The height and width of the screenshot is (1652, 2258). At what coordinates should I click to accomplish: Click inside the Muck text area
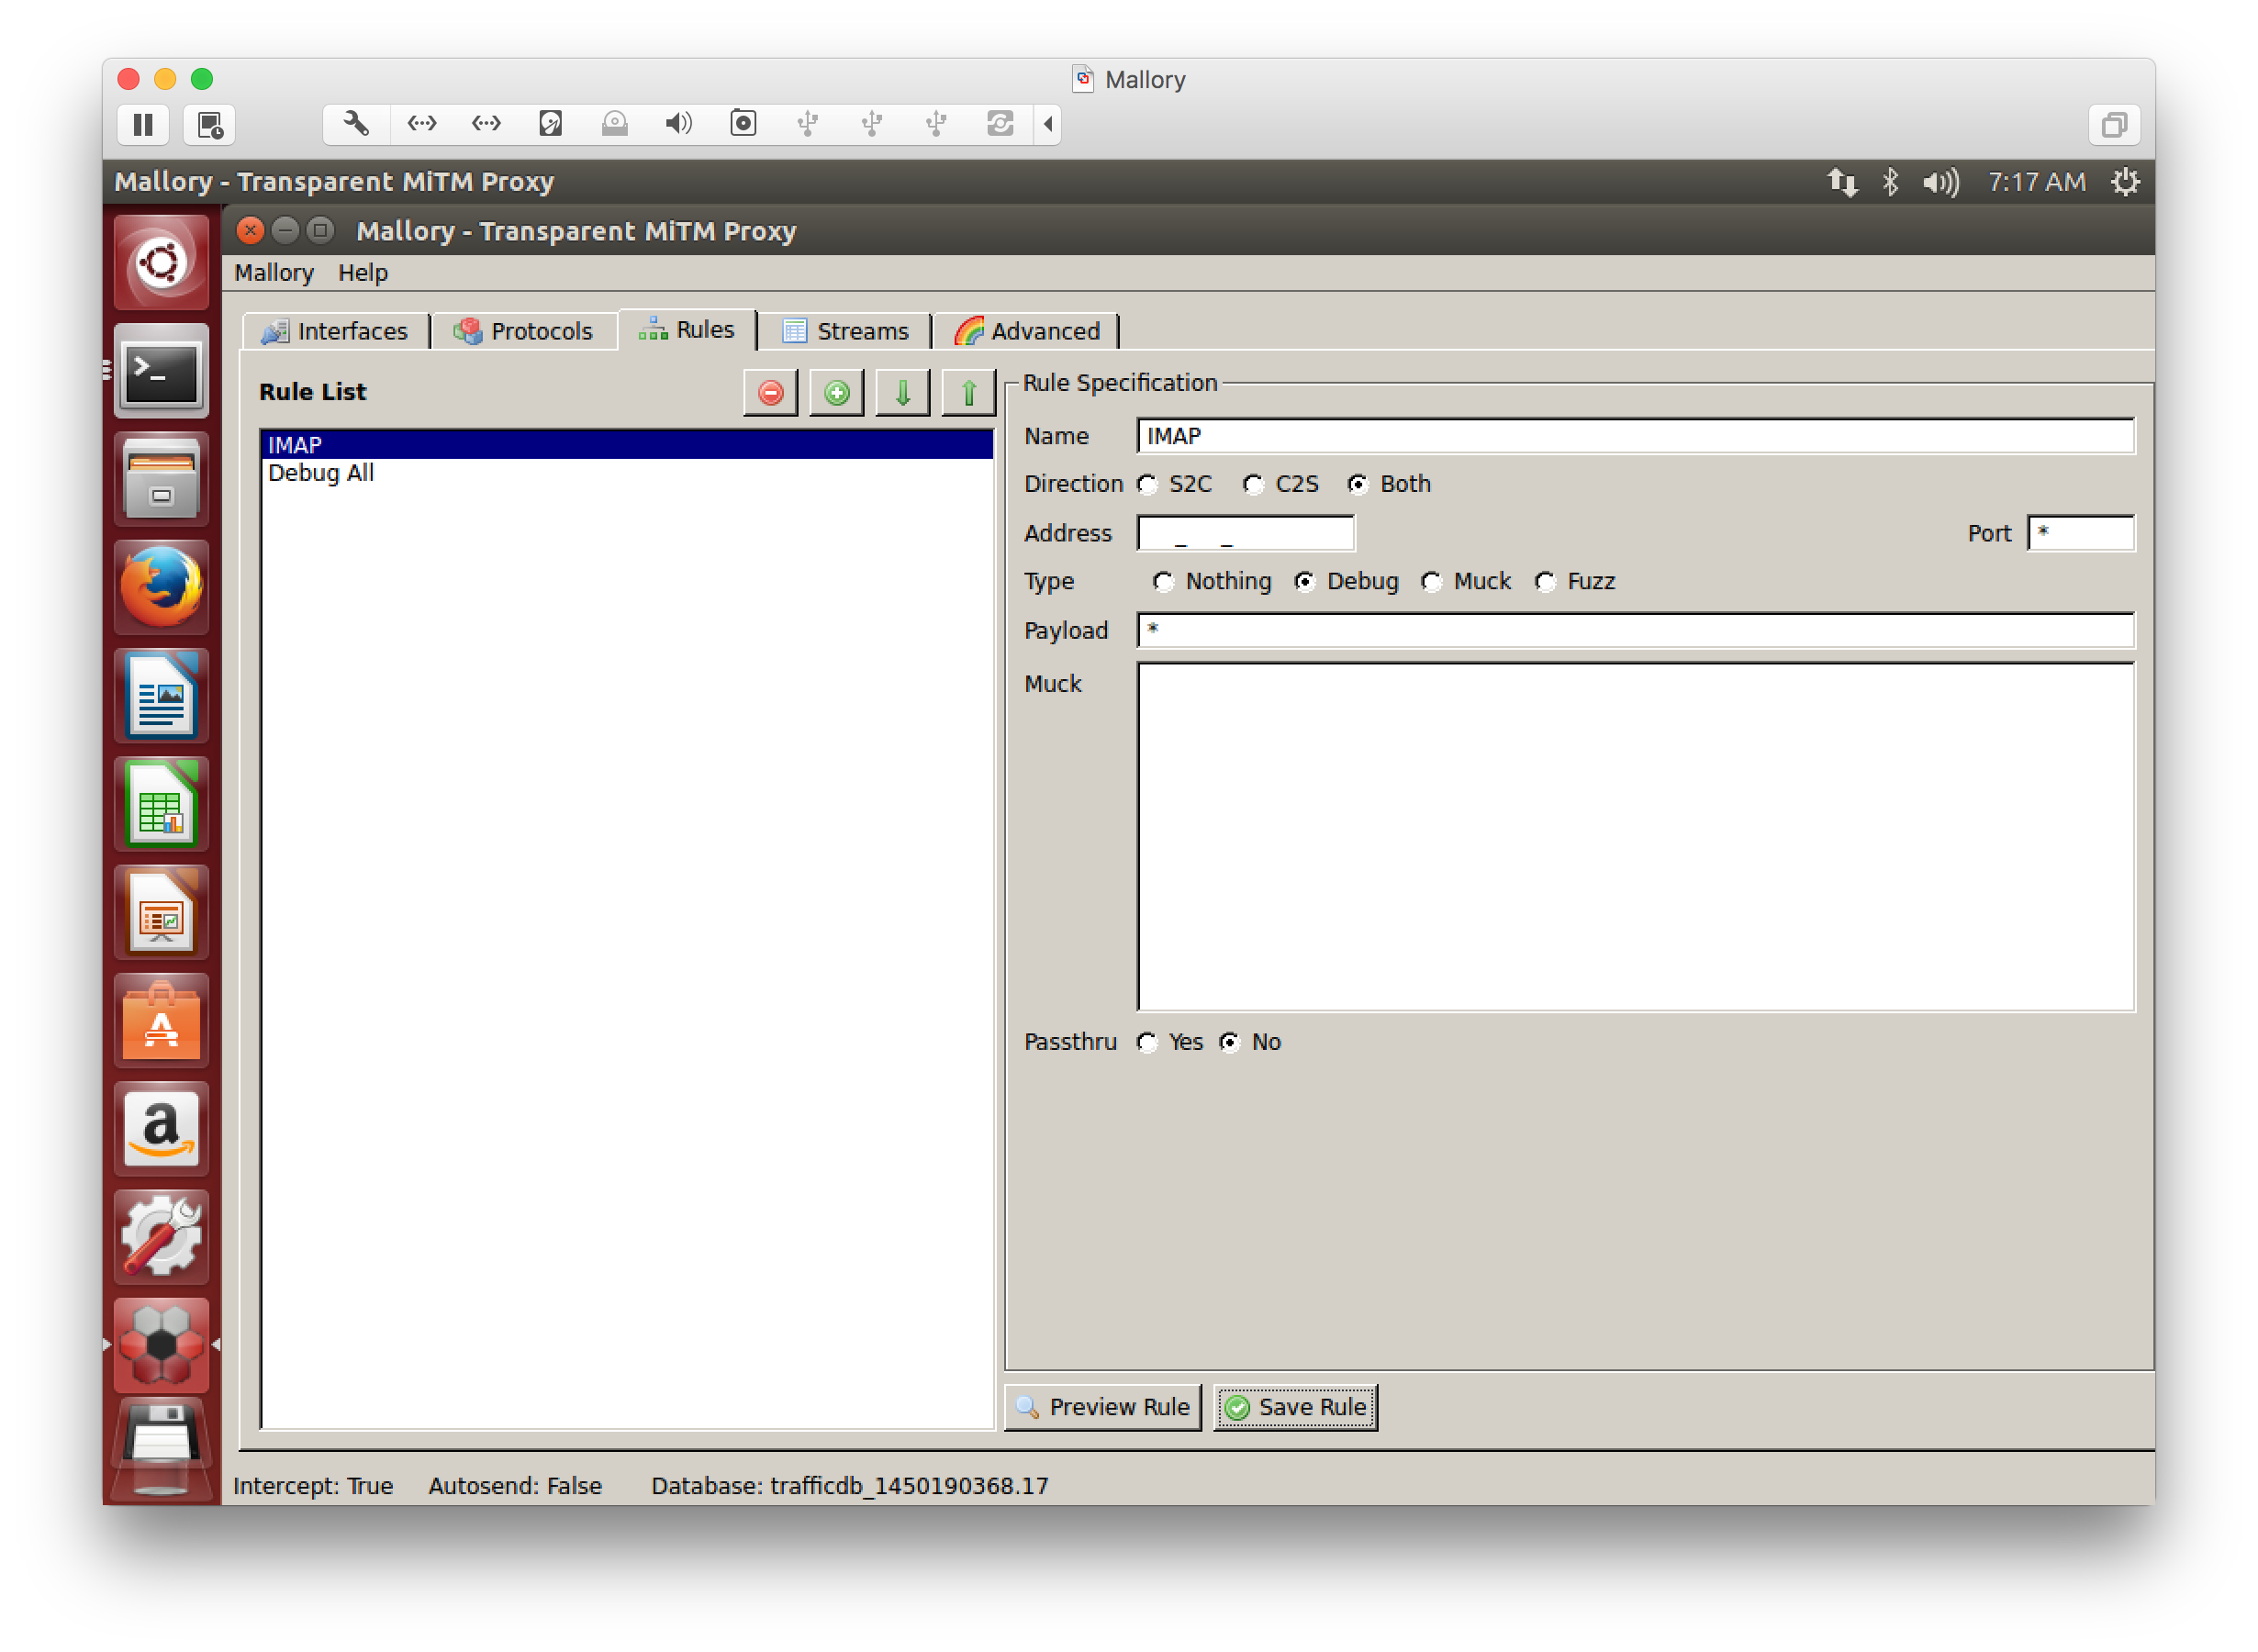coord(1635,837)
